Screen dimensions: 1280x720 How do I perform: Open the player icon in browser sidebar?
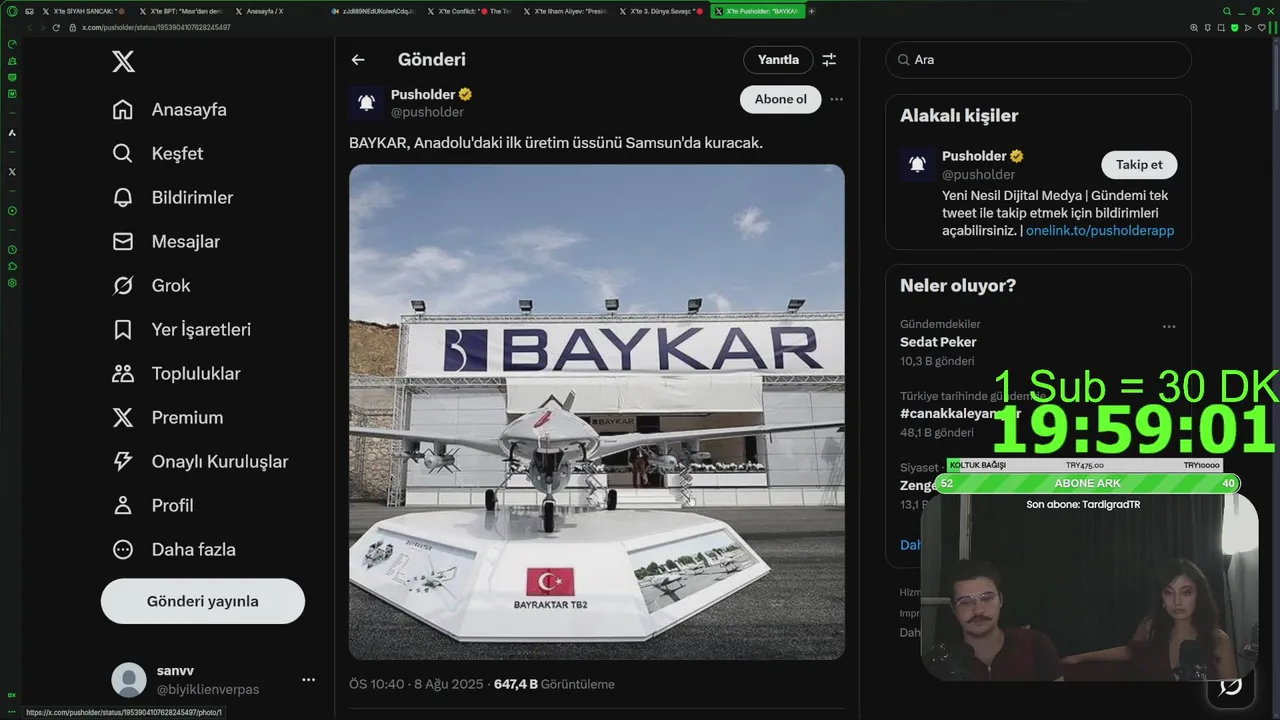coord(12,211)
